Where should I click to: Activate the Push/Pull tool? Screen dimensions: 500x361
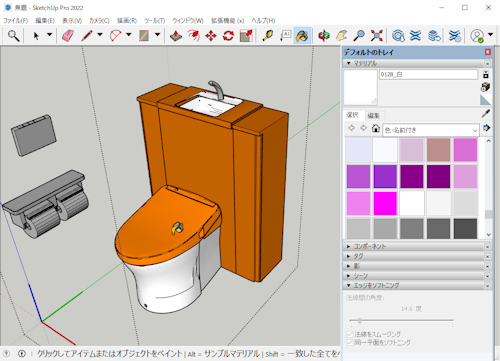point(176,36)
